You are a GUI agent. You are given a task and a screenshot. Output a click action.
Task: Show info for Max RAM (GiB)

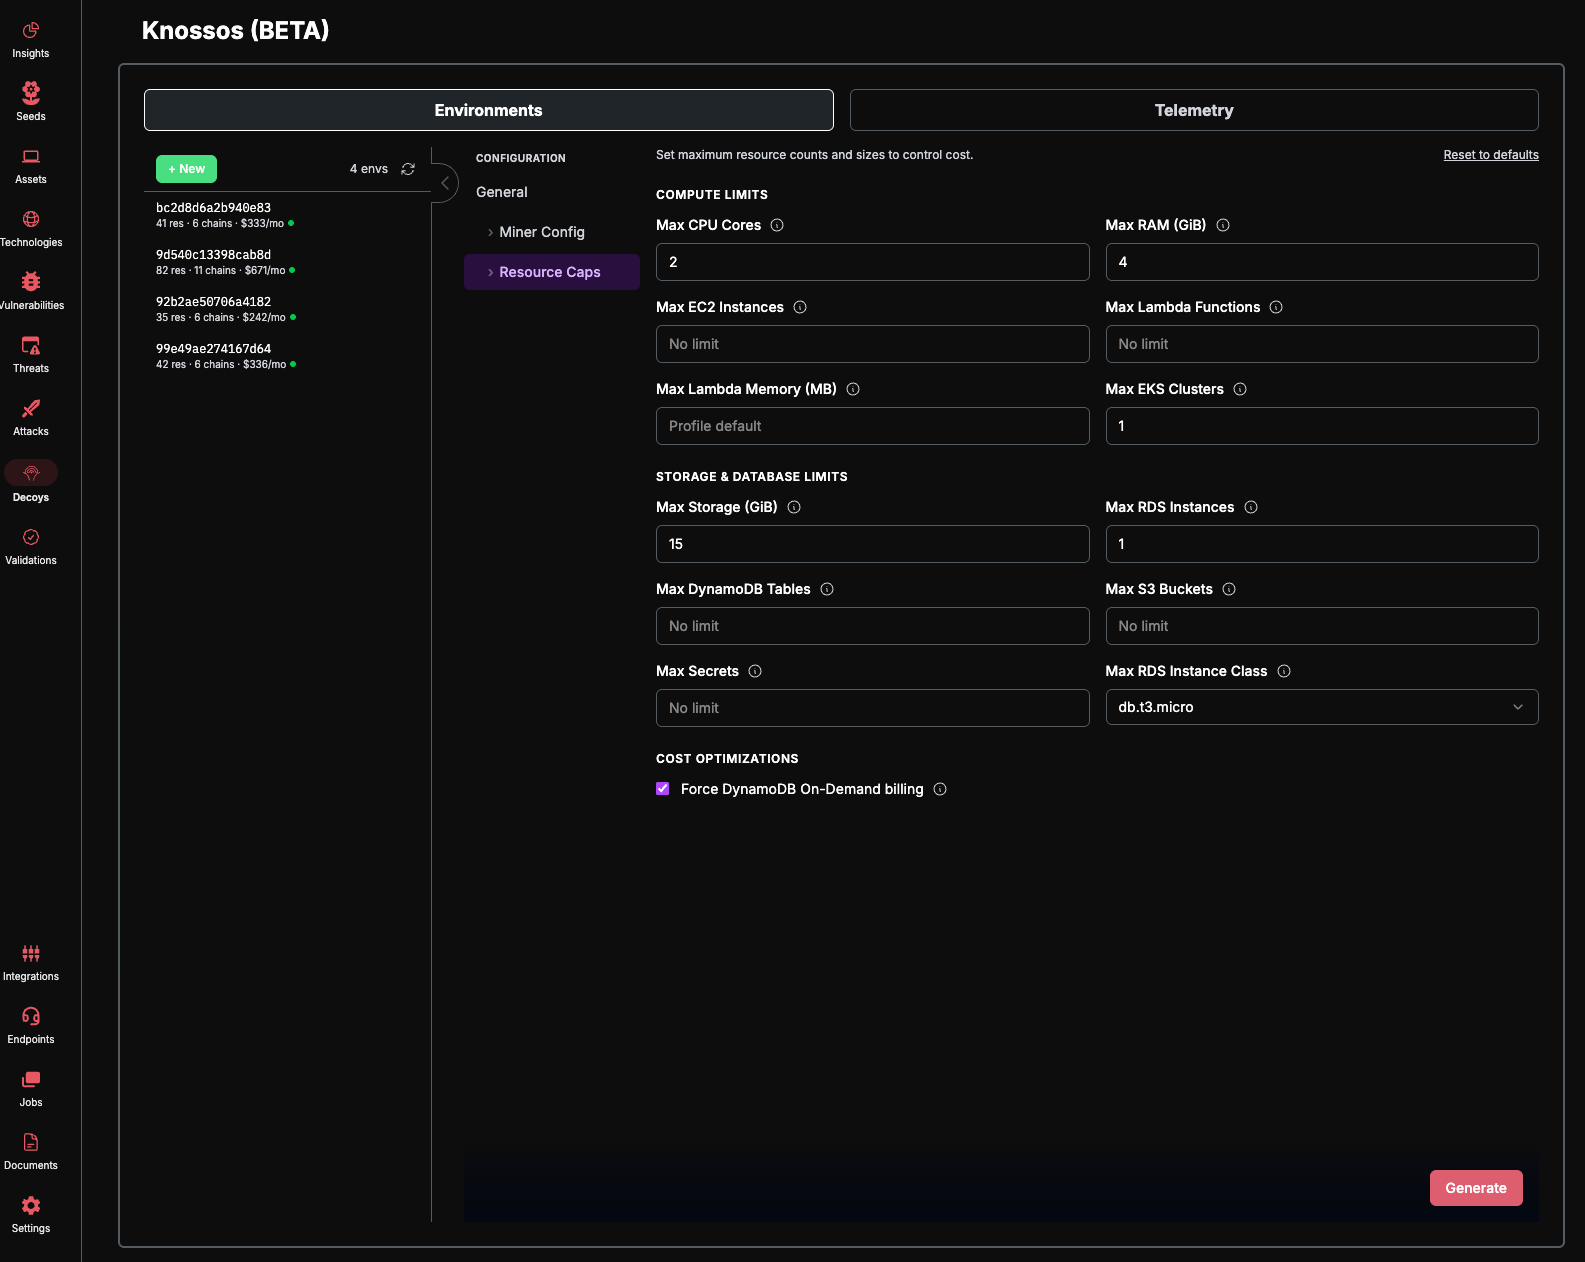(1223, 225)
